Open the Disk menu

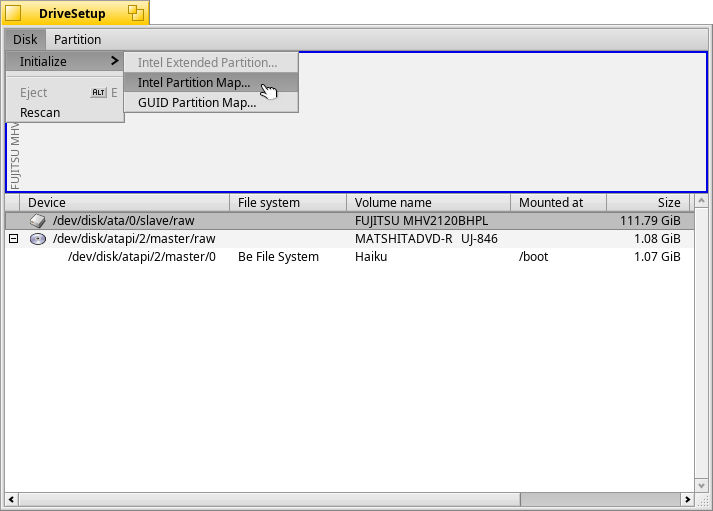point(25,40)
